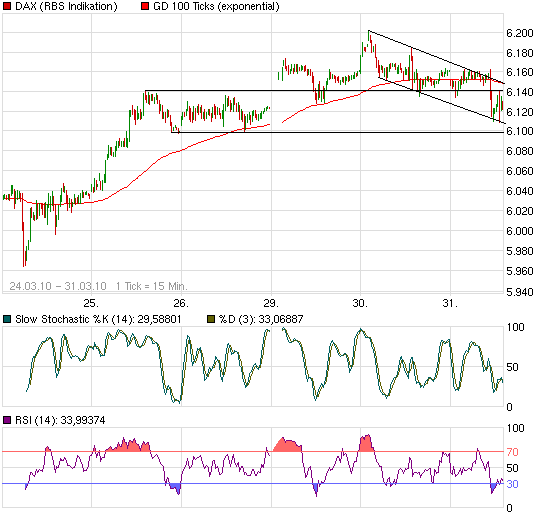
Task: Click the 'DAX (RBS Indikation)' legend label
Action: tap(66, 6)
